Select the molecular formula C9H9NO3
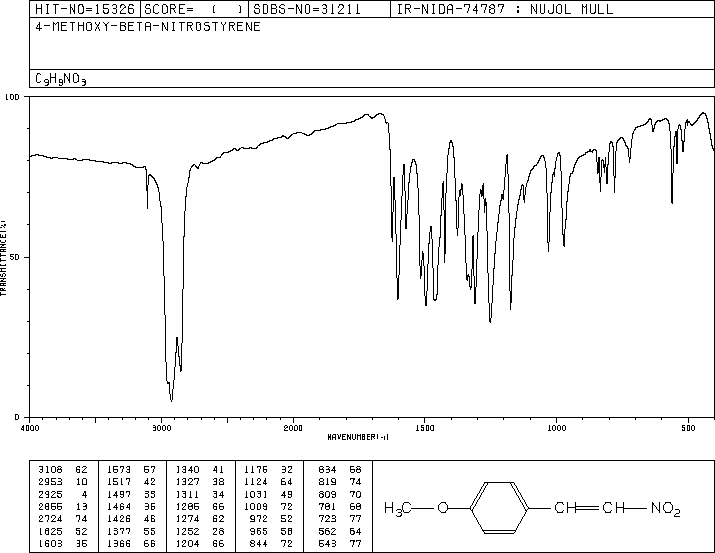This screenshot has width=715, height=553. tap(61, 79)
